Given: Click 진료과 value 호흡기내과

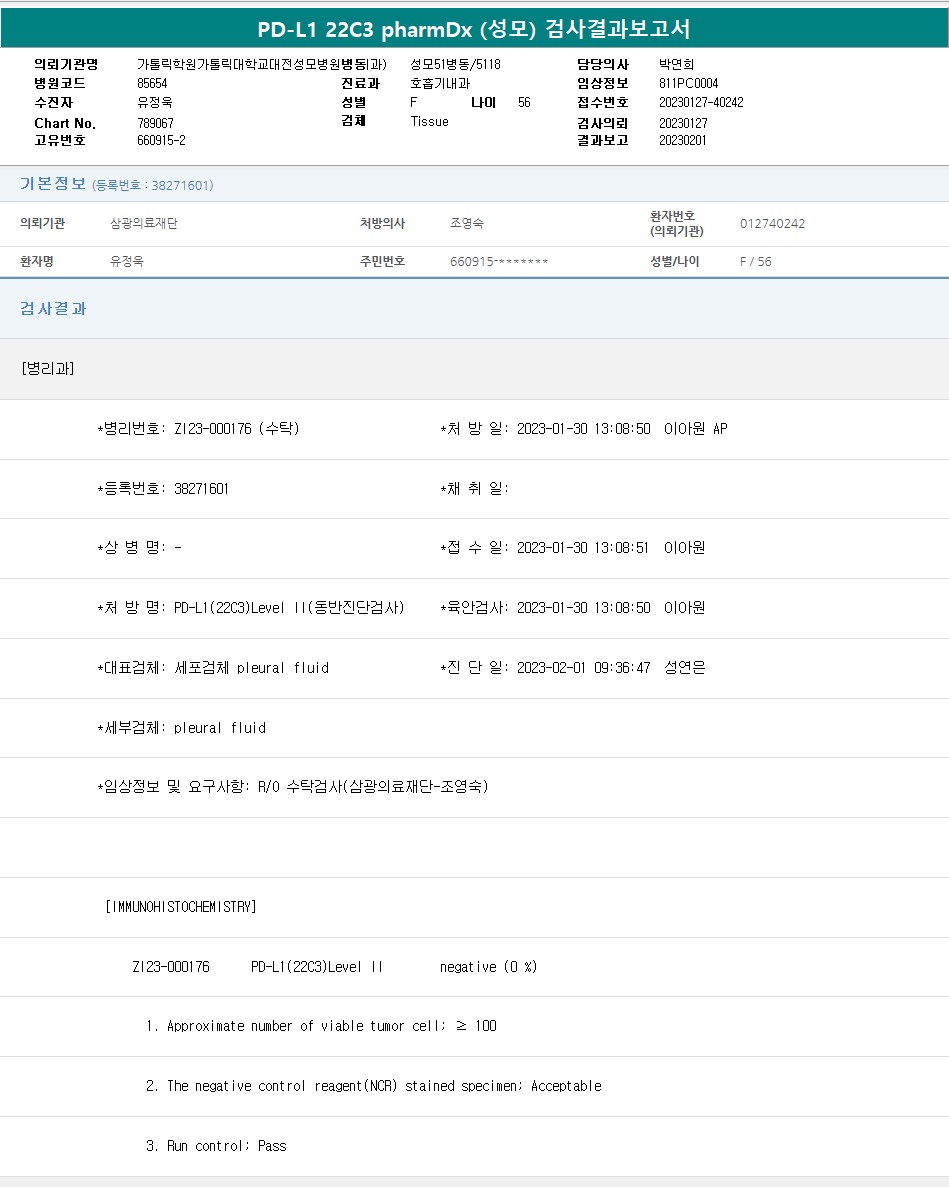Looking at the screenshot, I should pyautogui.click(x=440, y=83).
